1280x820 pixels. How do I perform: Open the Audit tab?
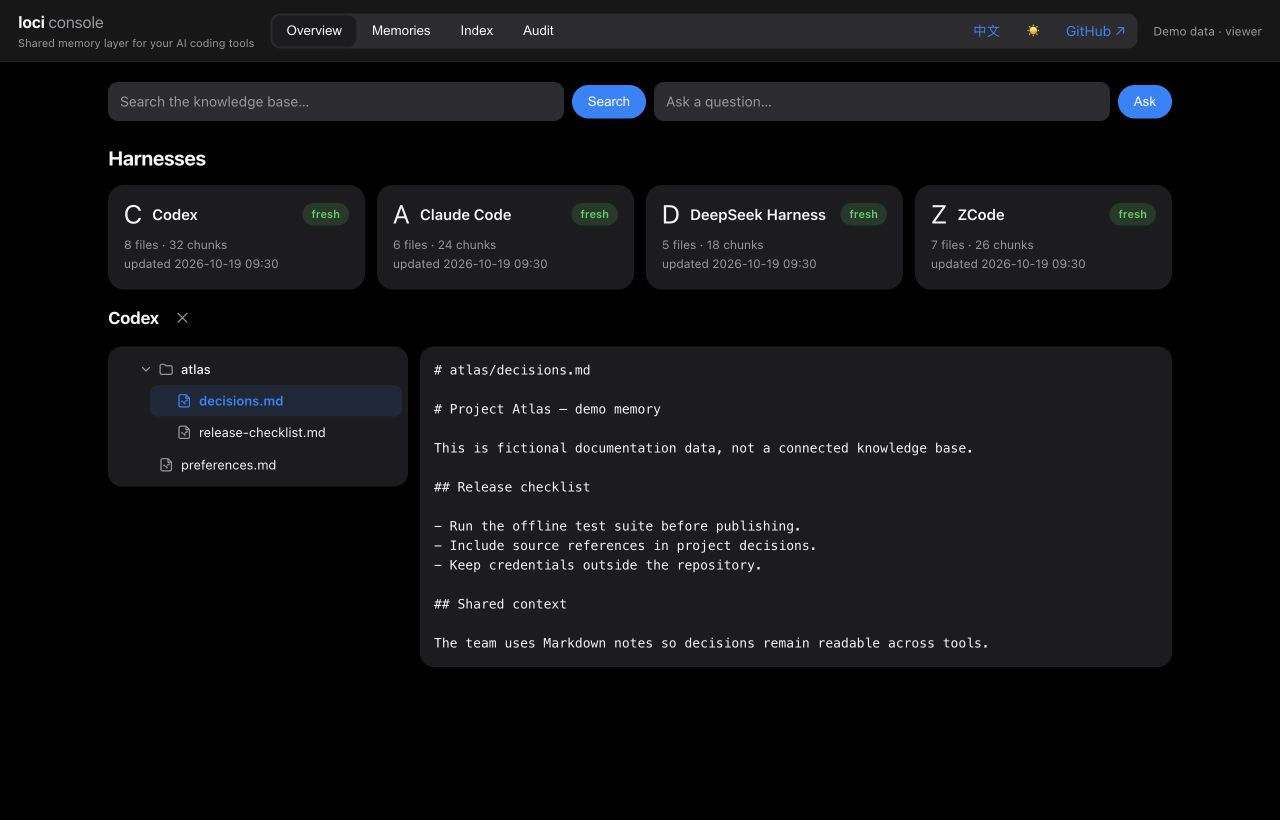coord(538,30)
